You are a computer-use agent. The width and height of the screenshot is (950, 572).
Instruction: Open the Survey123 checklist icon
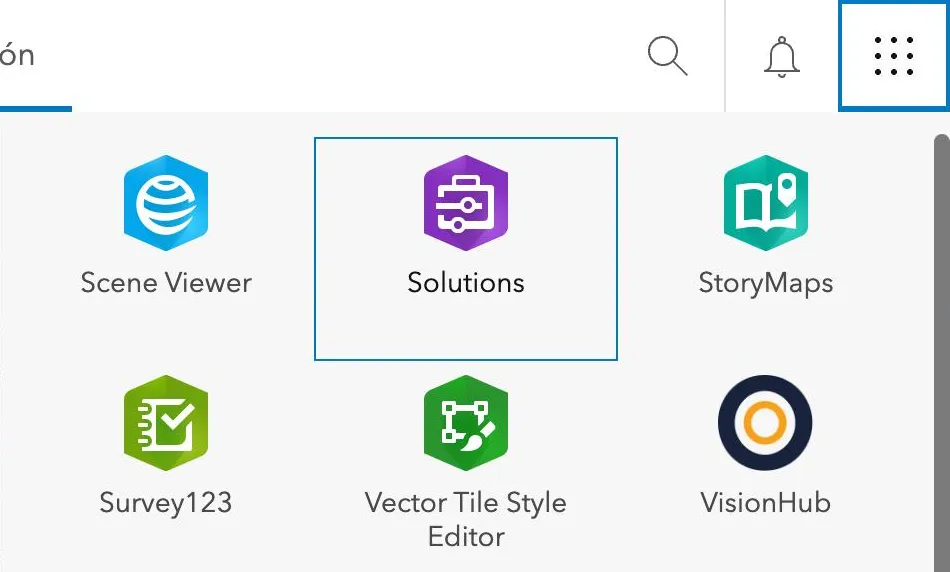point(166,423)
